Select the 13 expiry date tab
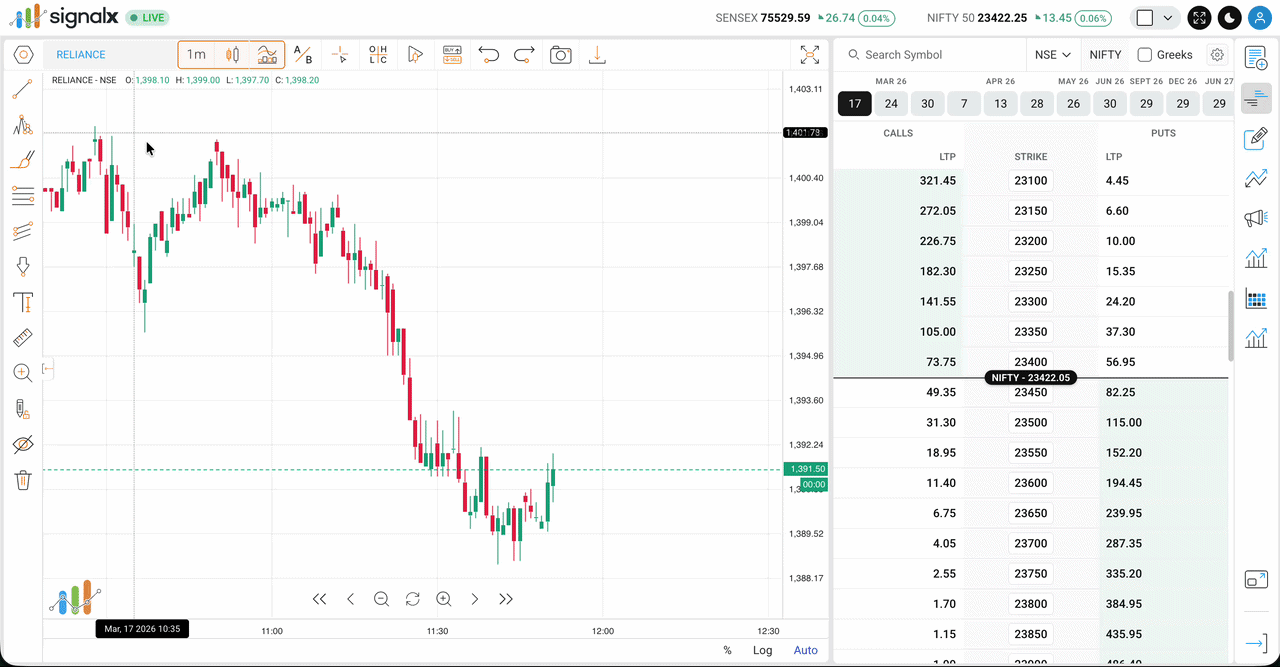Viewport: 1280px width, 667px height. tap(1001, 104)
